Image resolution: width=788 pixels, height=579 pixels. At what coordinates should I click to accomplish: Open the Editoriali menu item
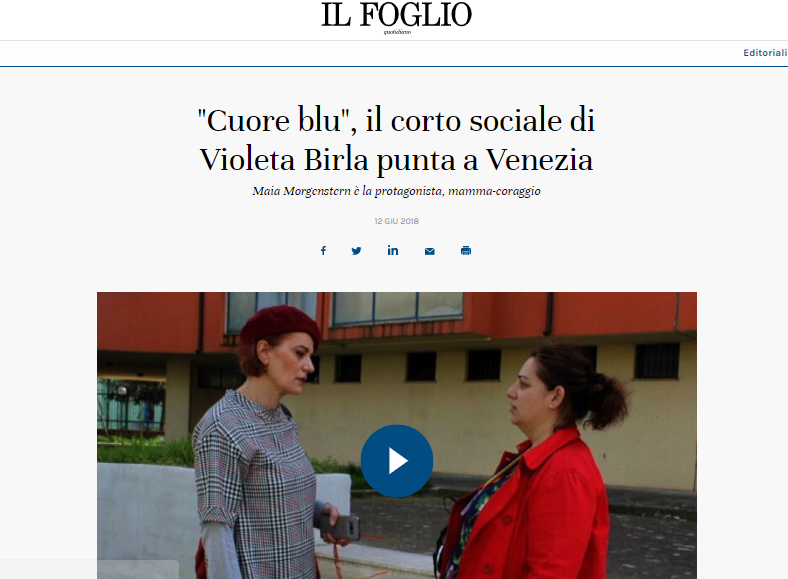[x=765, y=53]
